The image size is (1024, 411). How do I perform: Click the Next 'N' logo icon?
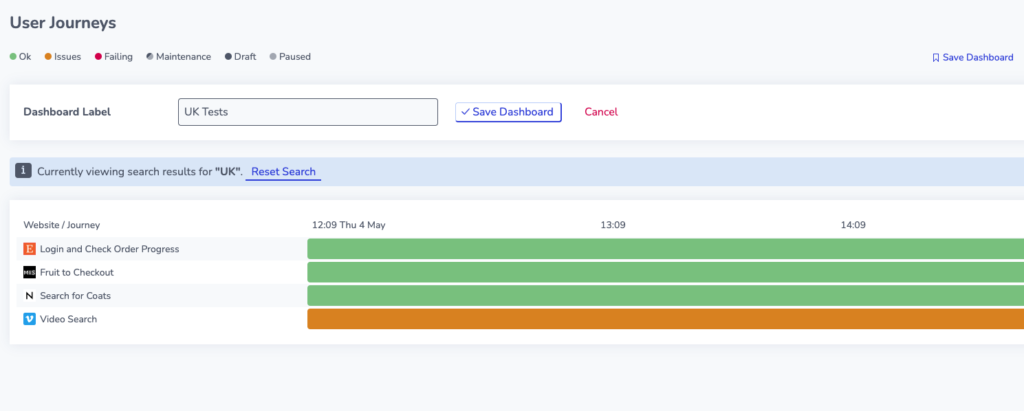(29, 296)
